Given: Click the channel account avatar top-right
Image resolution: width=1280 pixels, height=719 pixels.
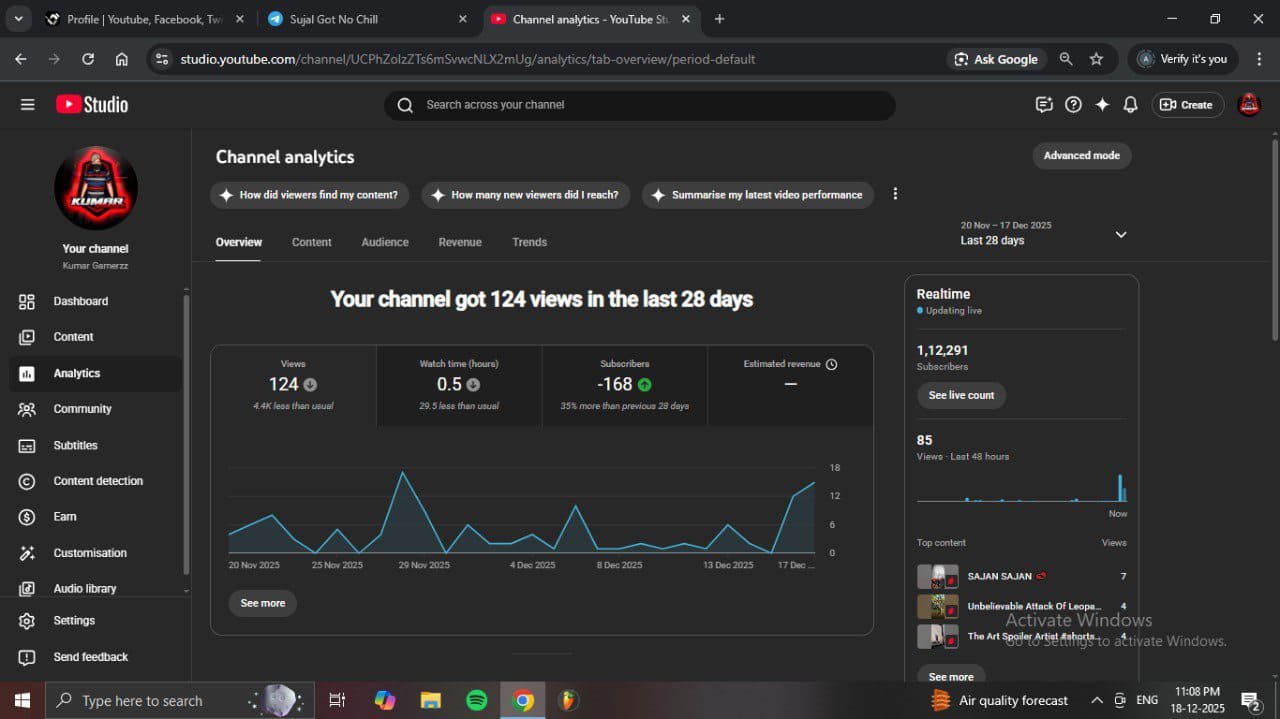Looking at the screenshot, I should tap(1249, 105).
